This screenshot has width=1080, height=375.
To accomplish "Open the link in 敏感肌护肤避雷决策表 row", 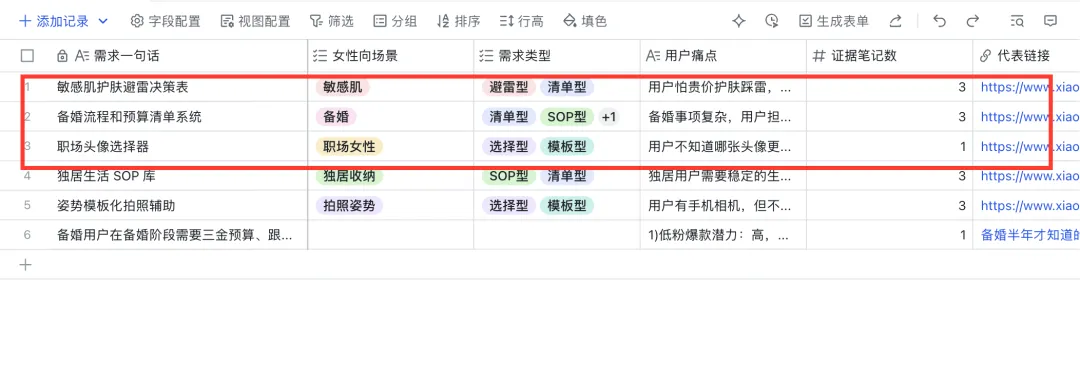I will (1030, 87).
